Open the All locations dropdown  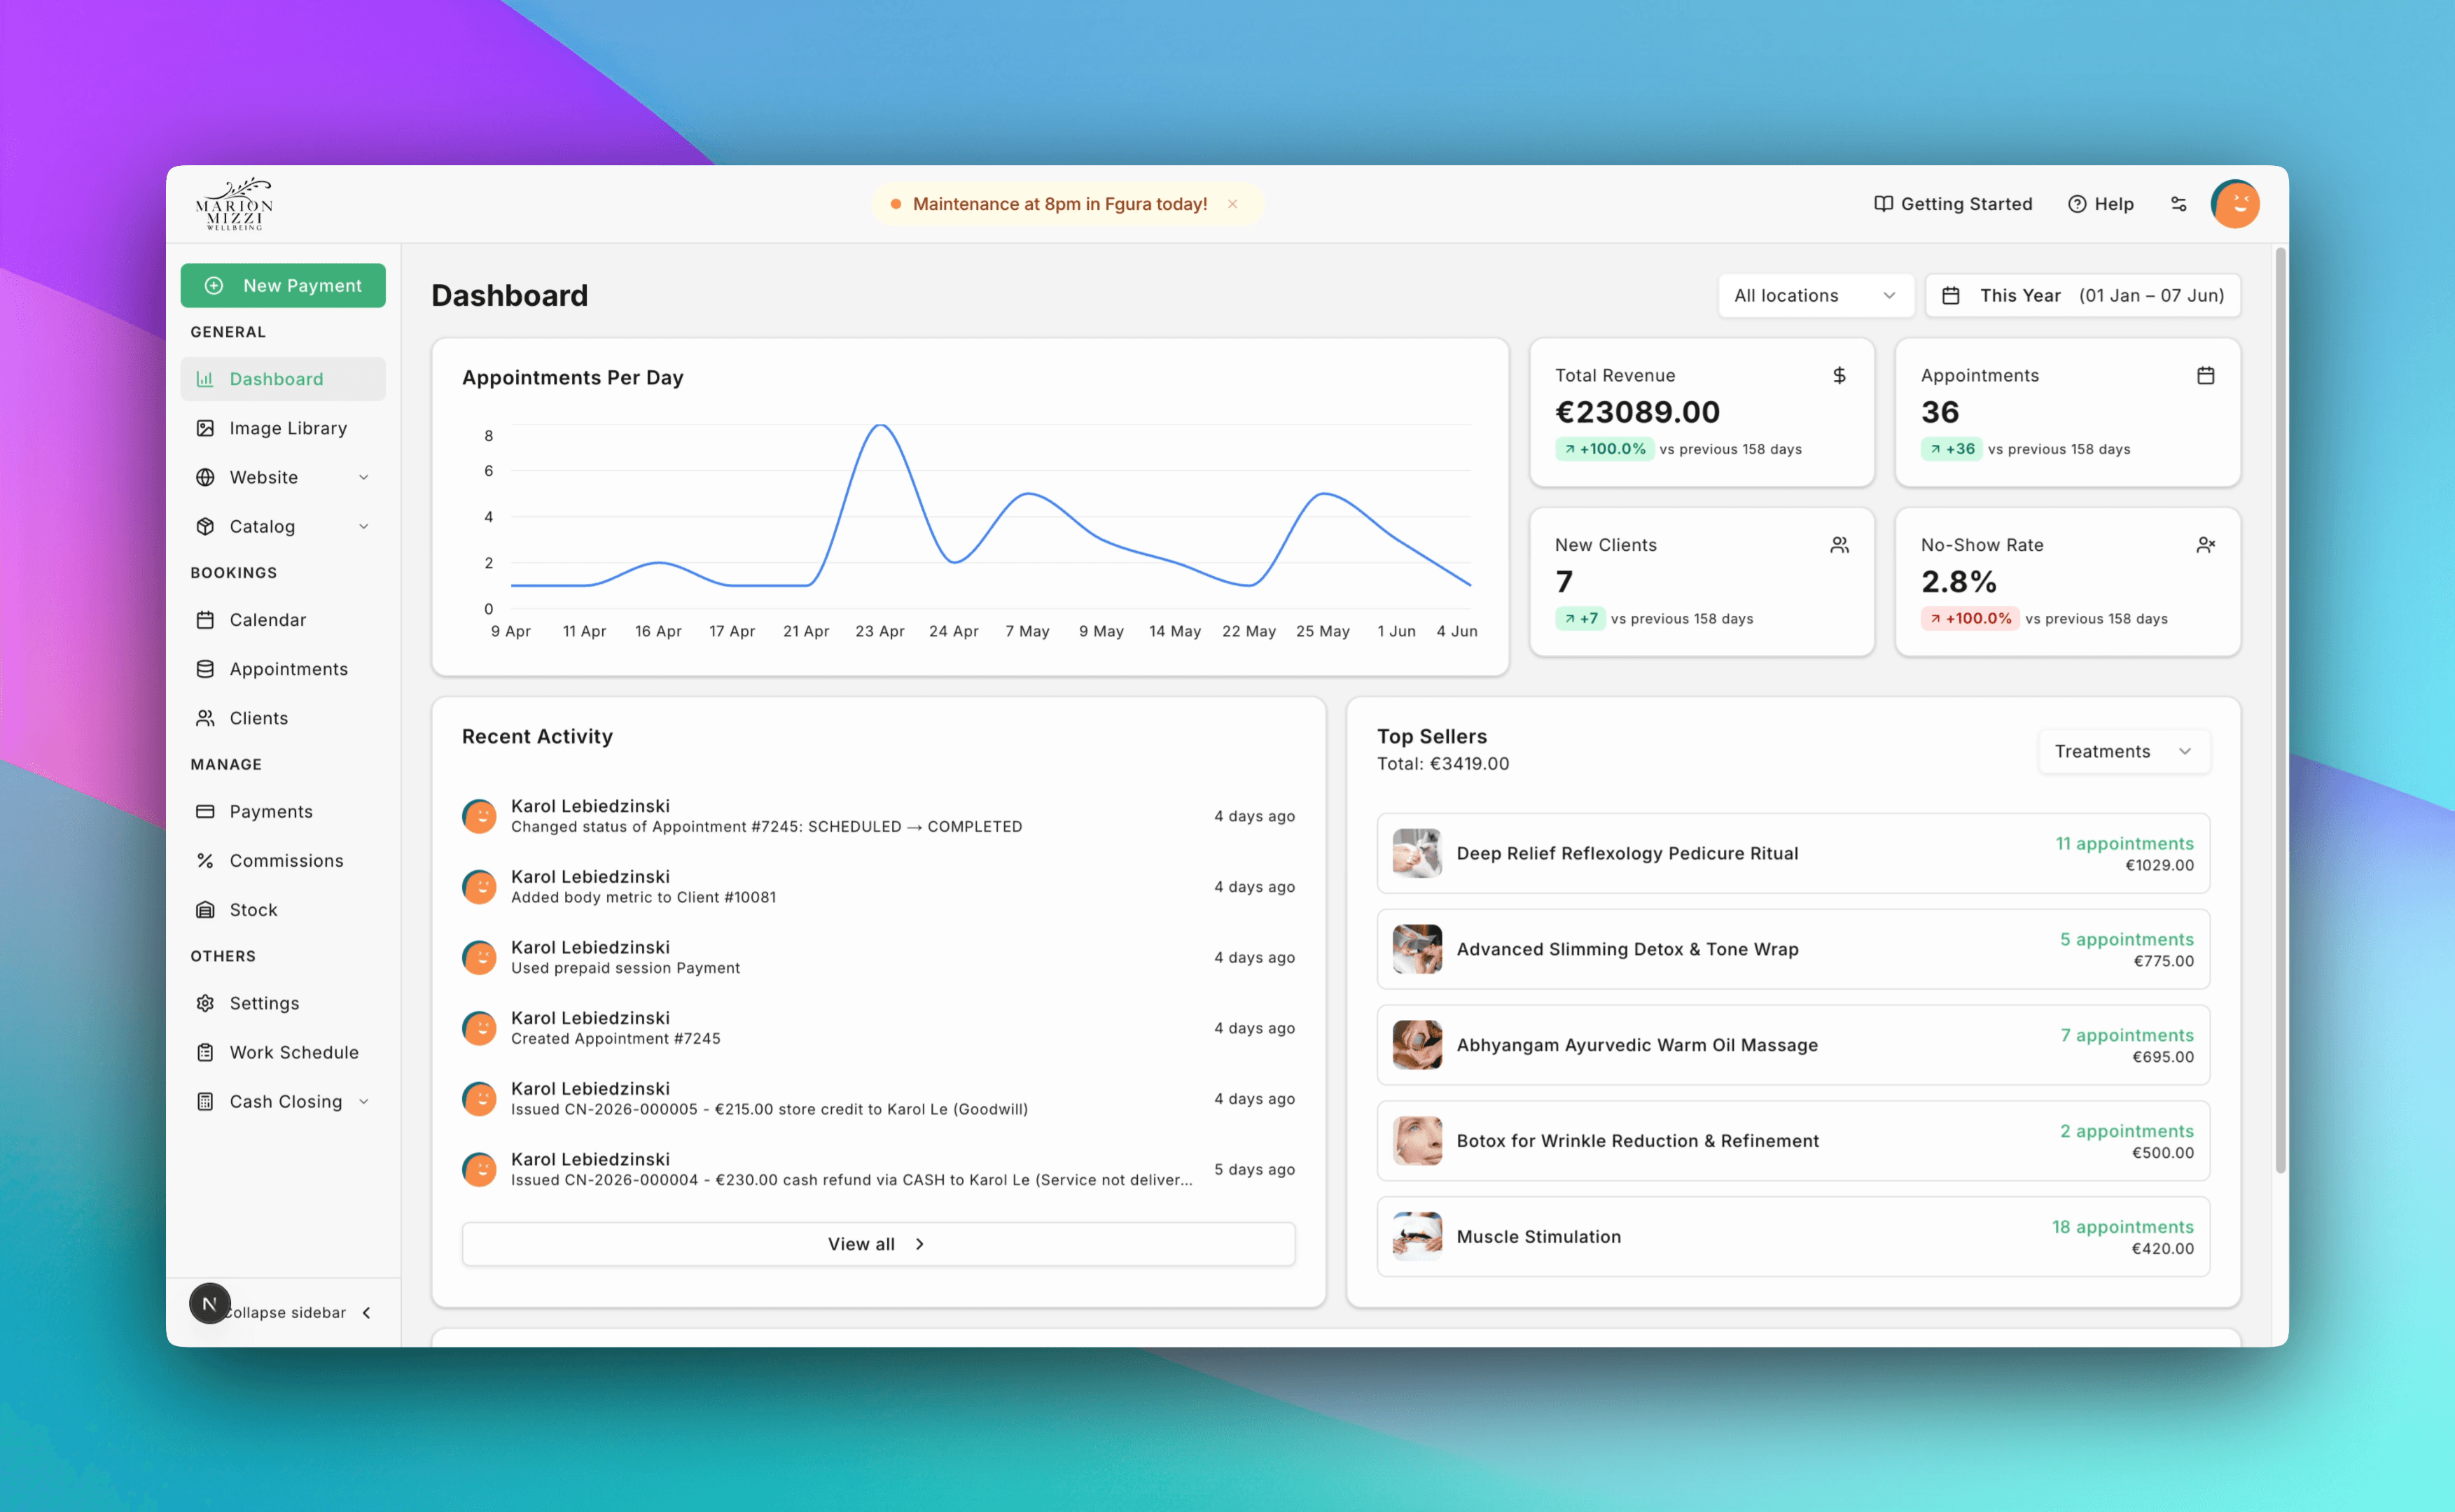click(x=1815, y=296)
